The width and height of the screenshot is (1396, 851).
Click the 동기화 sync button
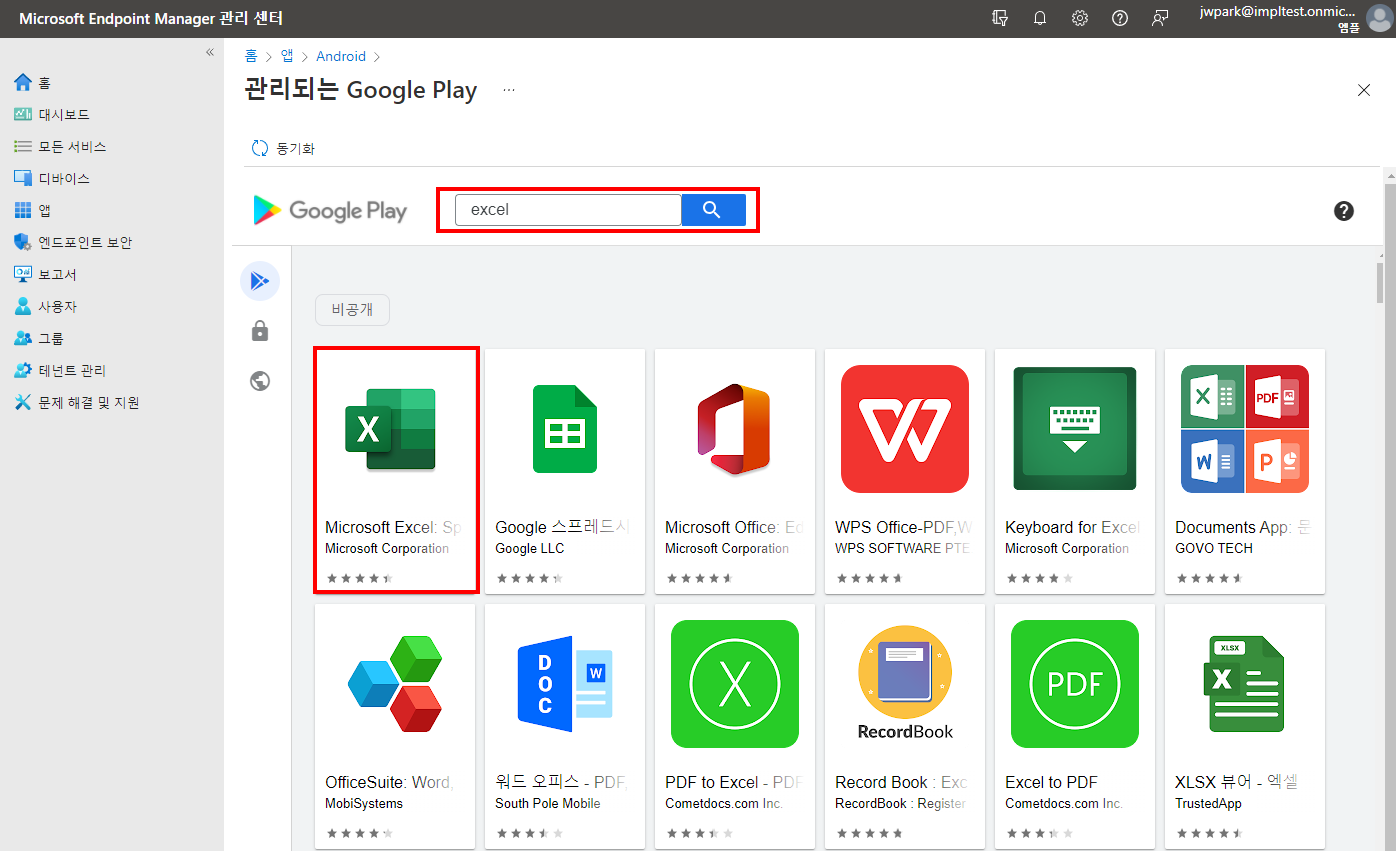pos(283,148)
